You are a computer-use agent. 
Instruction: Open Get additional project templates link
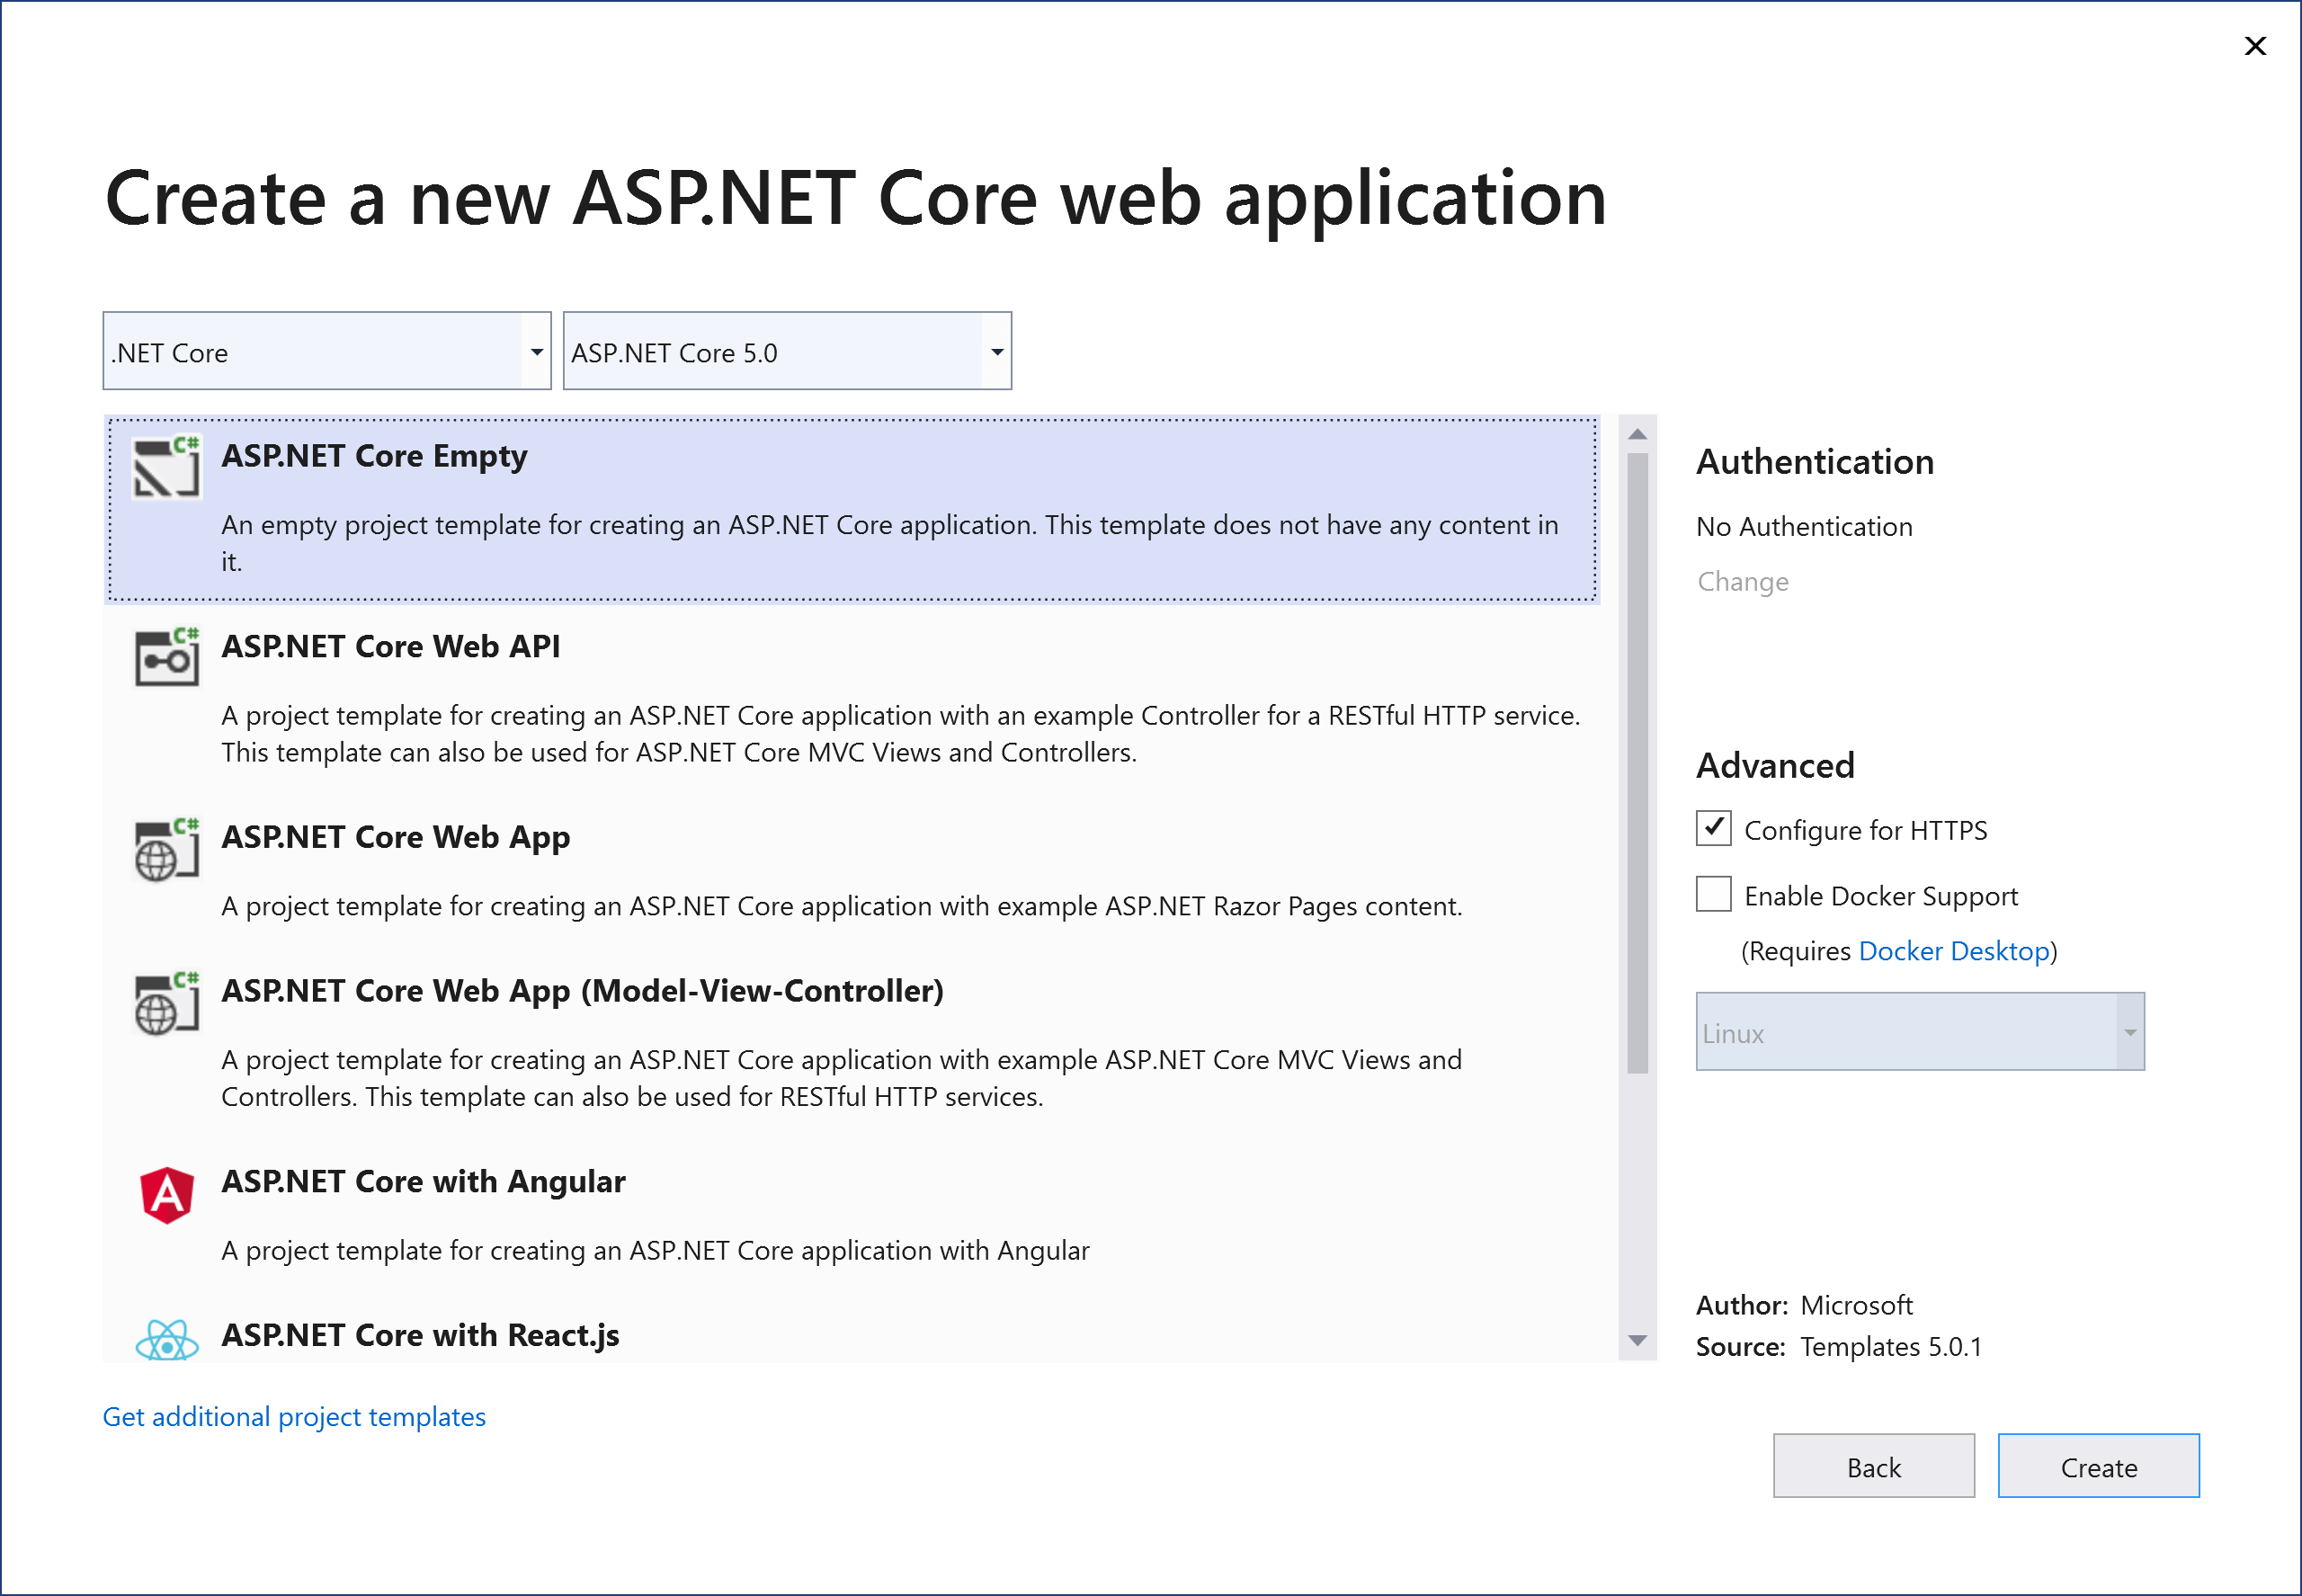(294, 1417)
